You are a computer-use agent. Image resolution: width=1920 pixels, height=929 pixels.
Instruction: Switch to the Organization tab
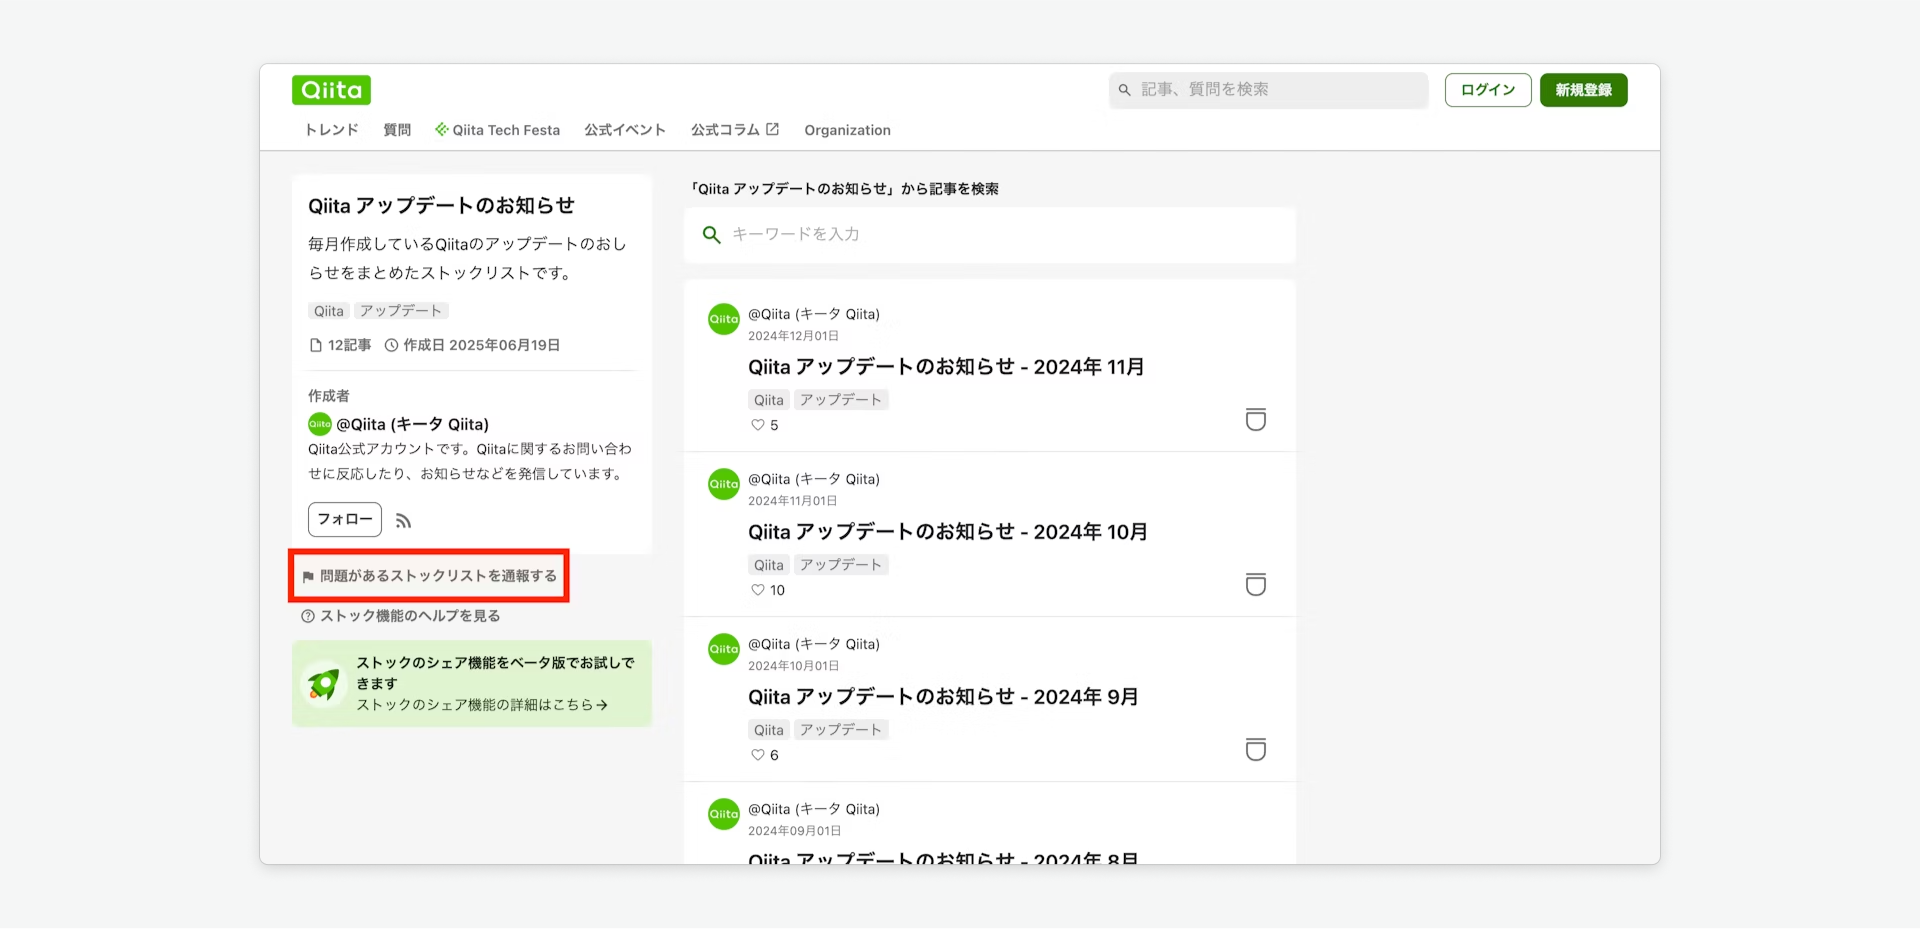847,130
